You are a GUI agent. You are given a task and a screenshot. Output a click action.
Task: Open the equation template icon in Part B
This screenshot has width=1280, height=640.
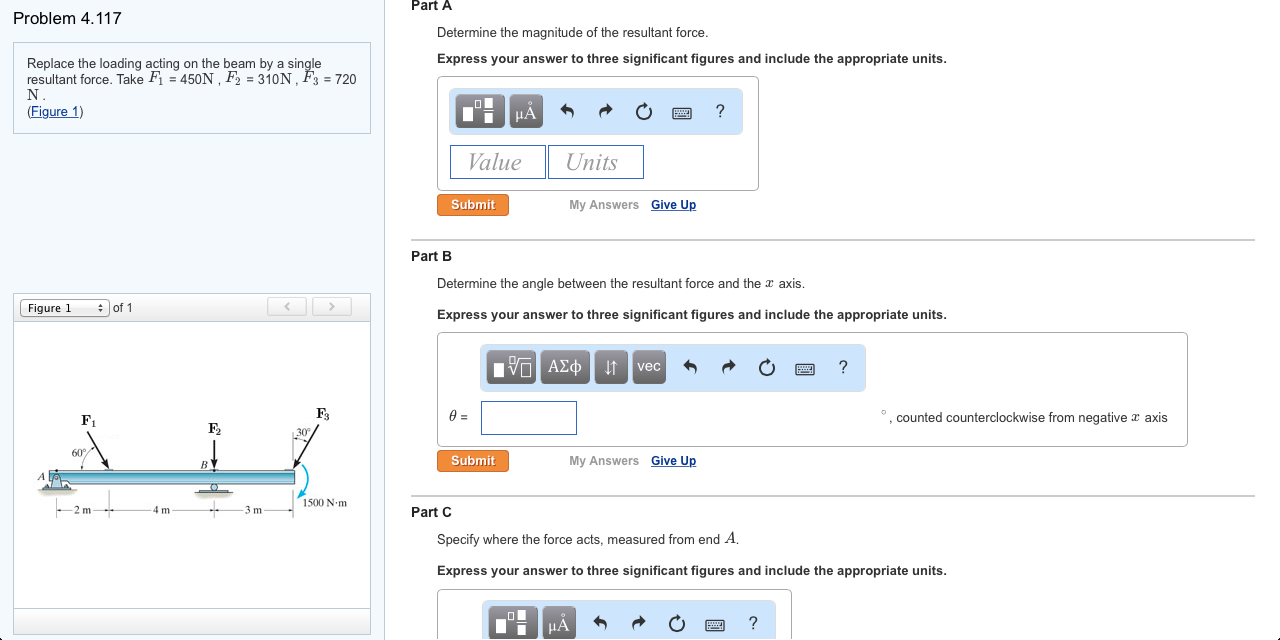pos(510,367)
